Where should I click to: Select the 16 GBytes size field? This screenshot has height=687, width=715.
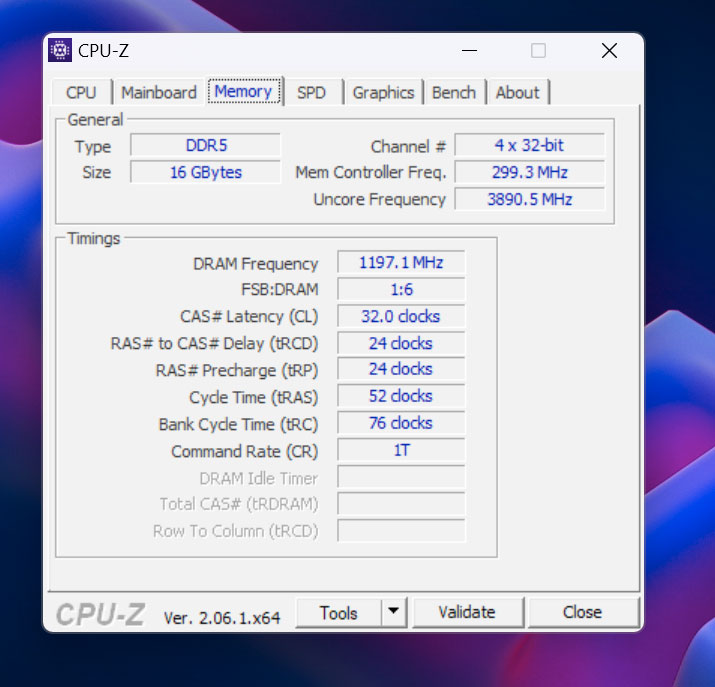tap(206, 172)
